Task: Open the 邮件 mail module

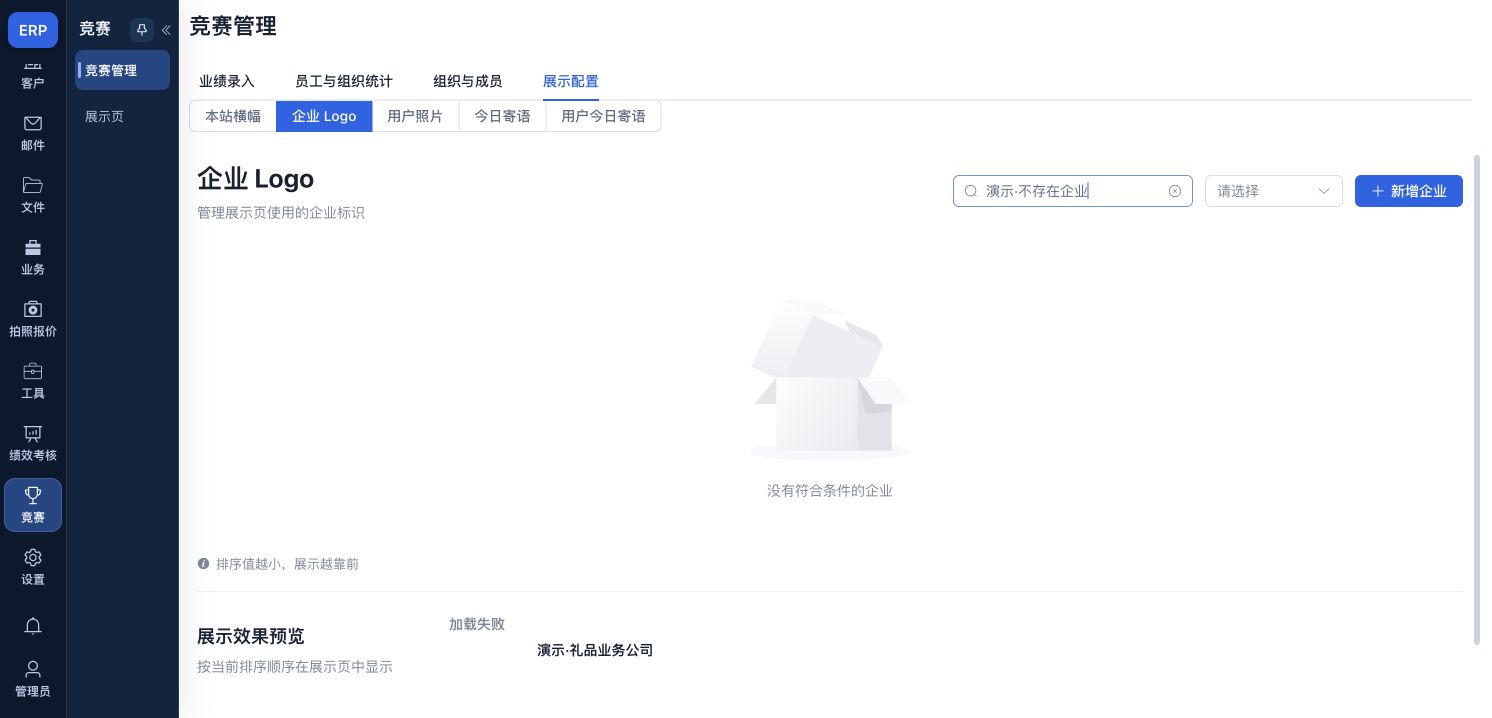Action: 33,133
